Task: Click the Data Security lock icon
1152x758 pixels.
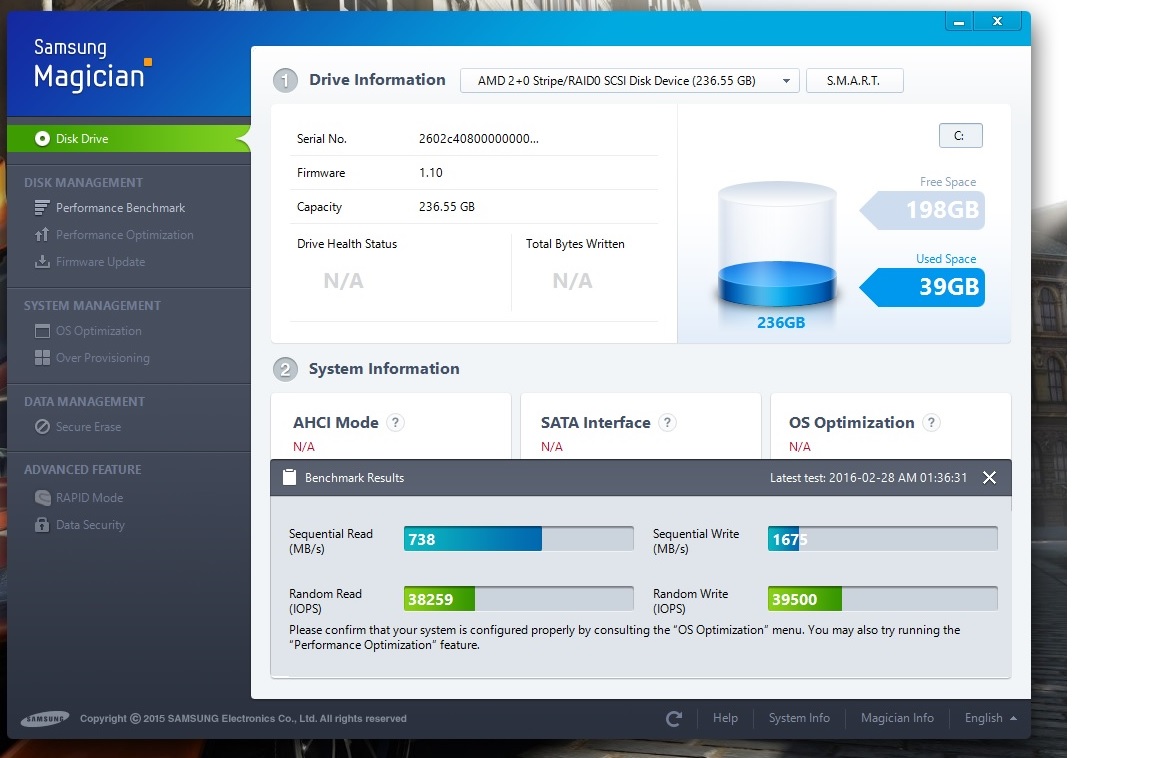Action: click(x=42, y=524)
